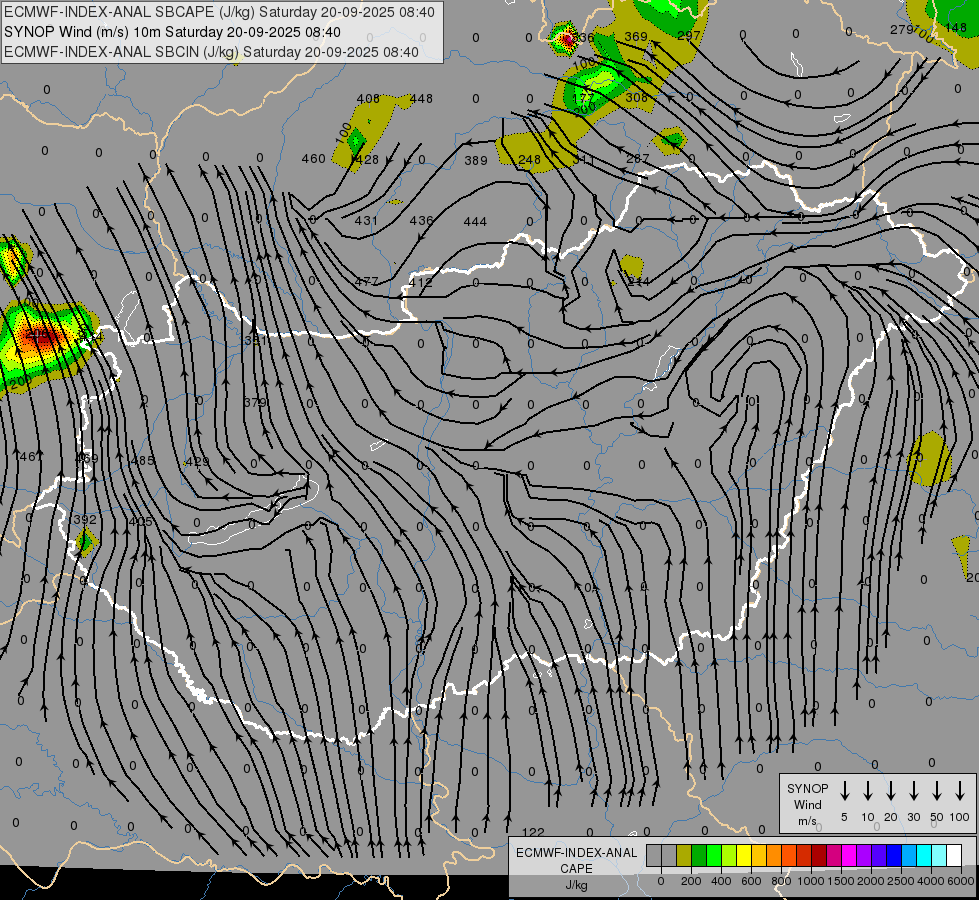Click the SBCIN title line
This screenshot has width=979, height=900.
[211, 52]
